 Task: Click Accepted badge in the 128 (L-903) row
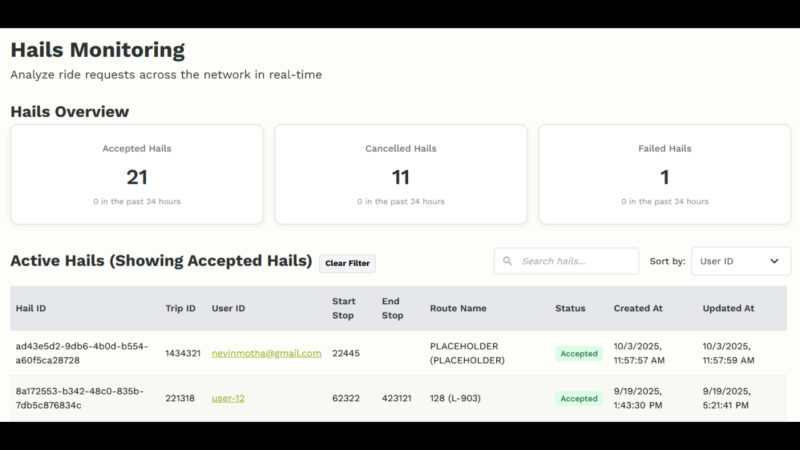(x=579, y=398)
